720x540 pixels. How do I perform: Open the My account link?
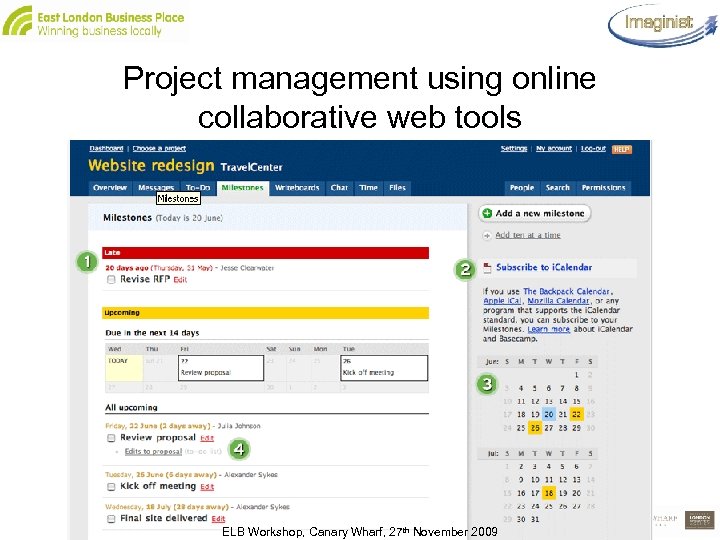[x=554, y=148]
